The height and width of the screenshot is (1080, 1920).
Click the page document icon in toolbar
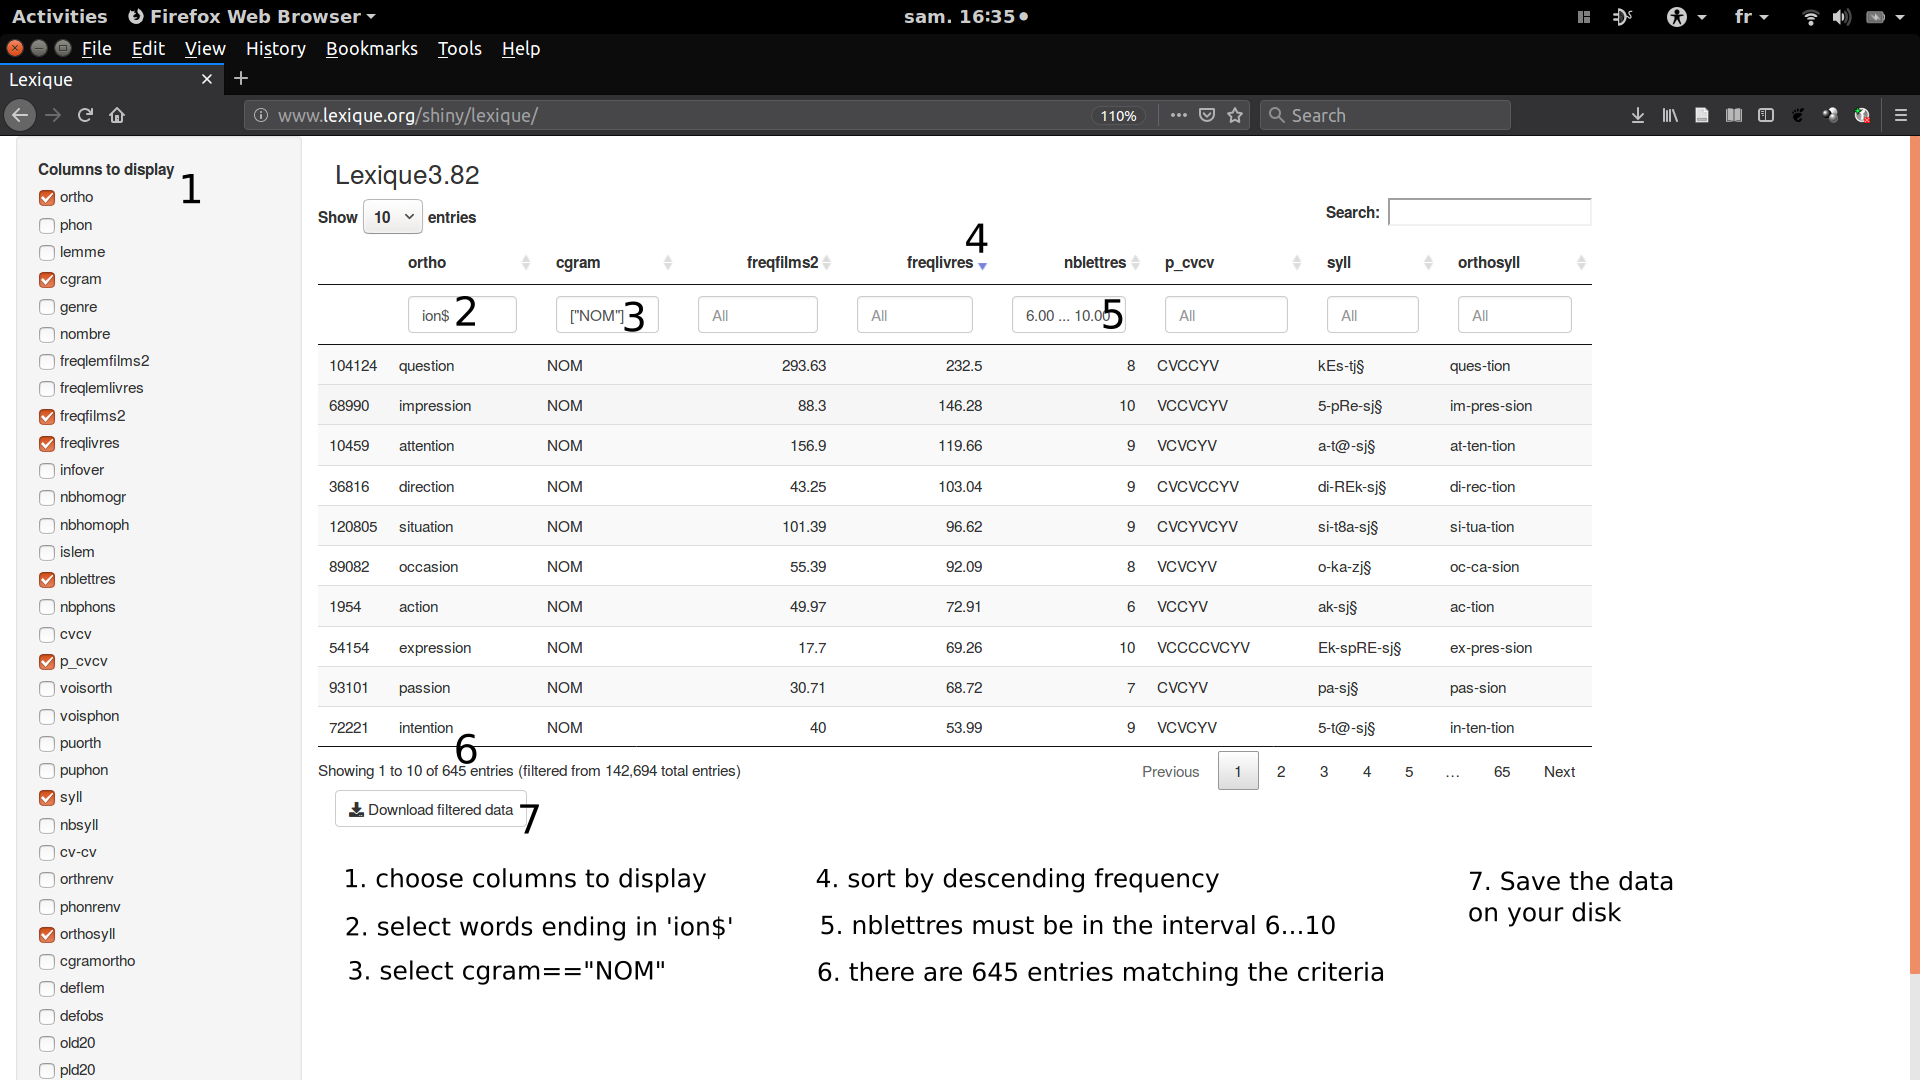pos(1702,115)
